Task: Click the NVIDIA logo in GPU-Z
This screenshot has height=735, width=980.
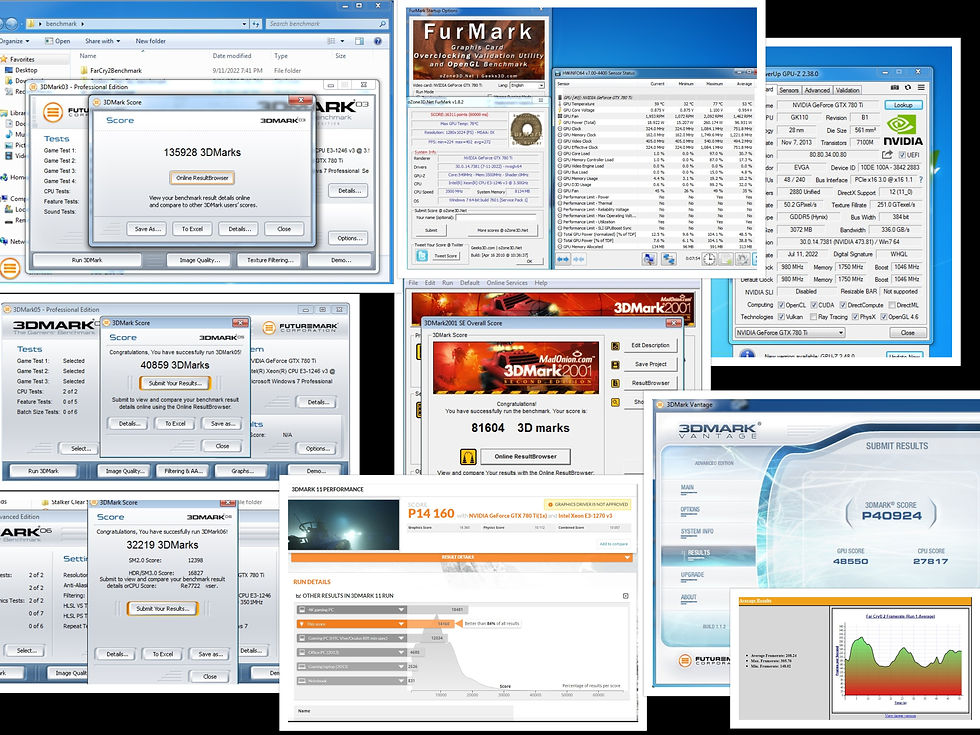Action: 903,129
